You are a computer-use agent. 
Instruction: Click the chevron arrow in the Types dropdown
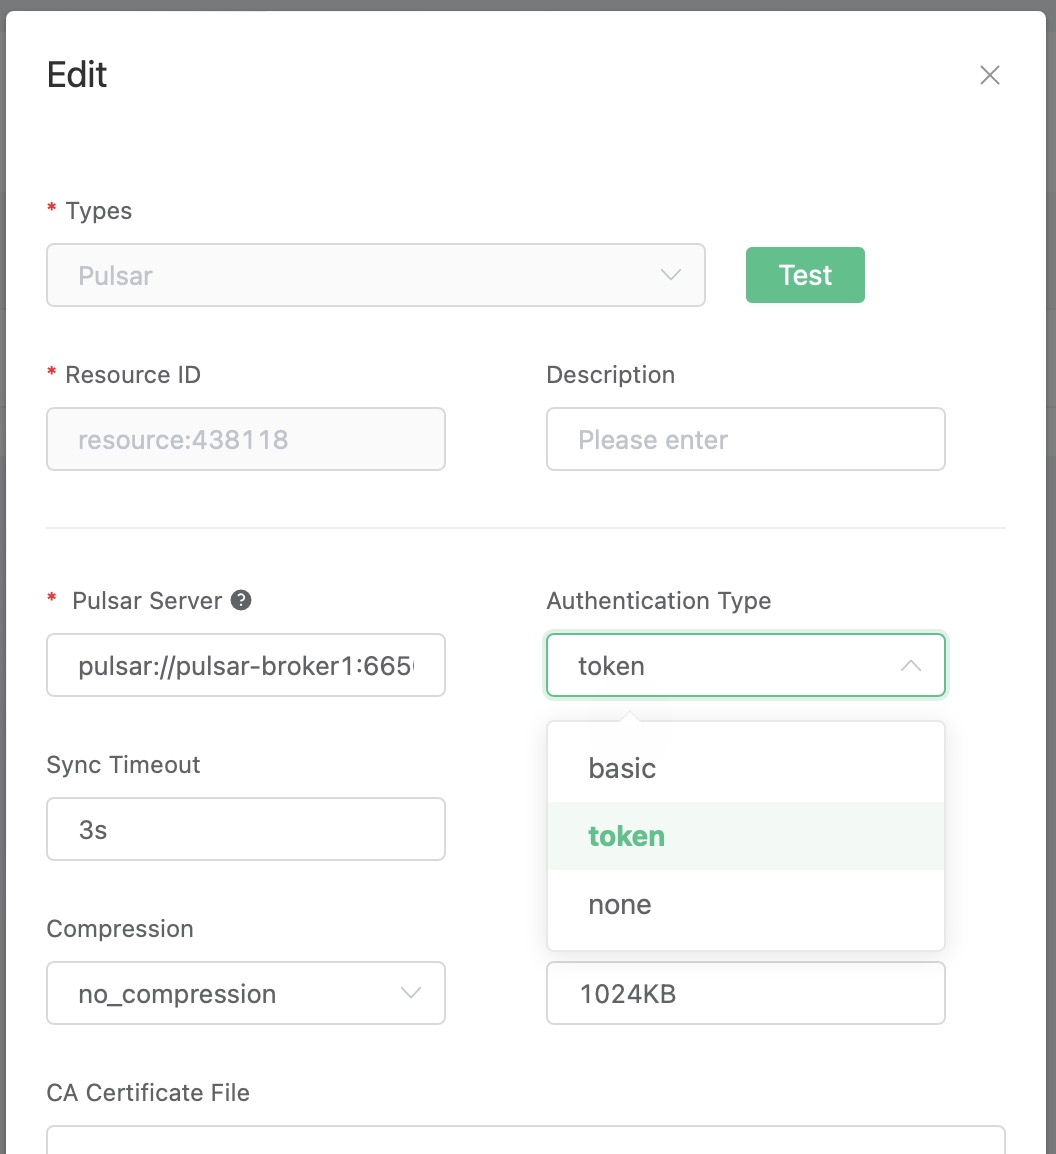(x=670, y=275)
